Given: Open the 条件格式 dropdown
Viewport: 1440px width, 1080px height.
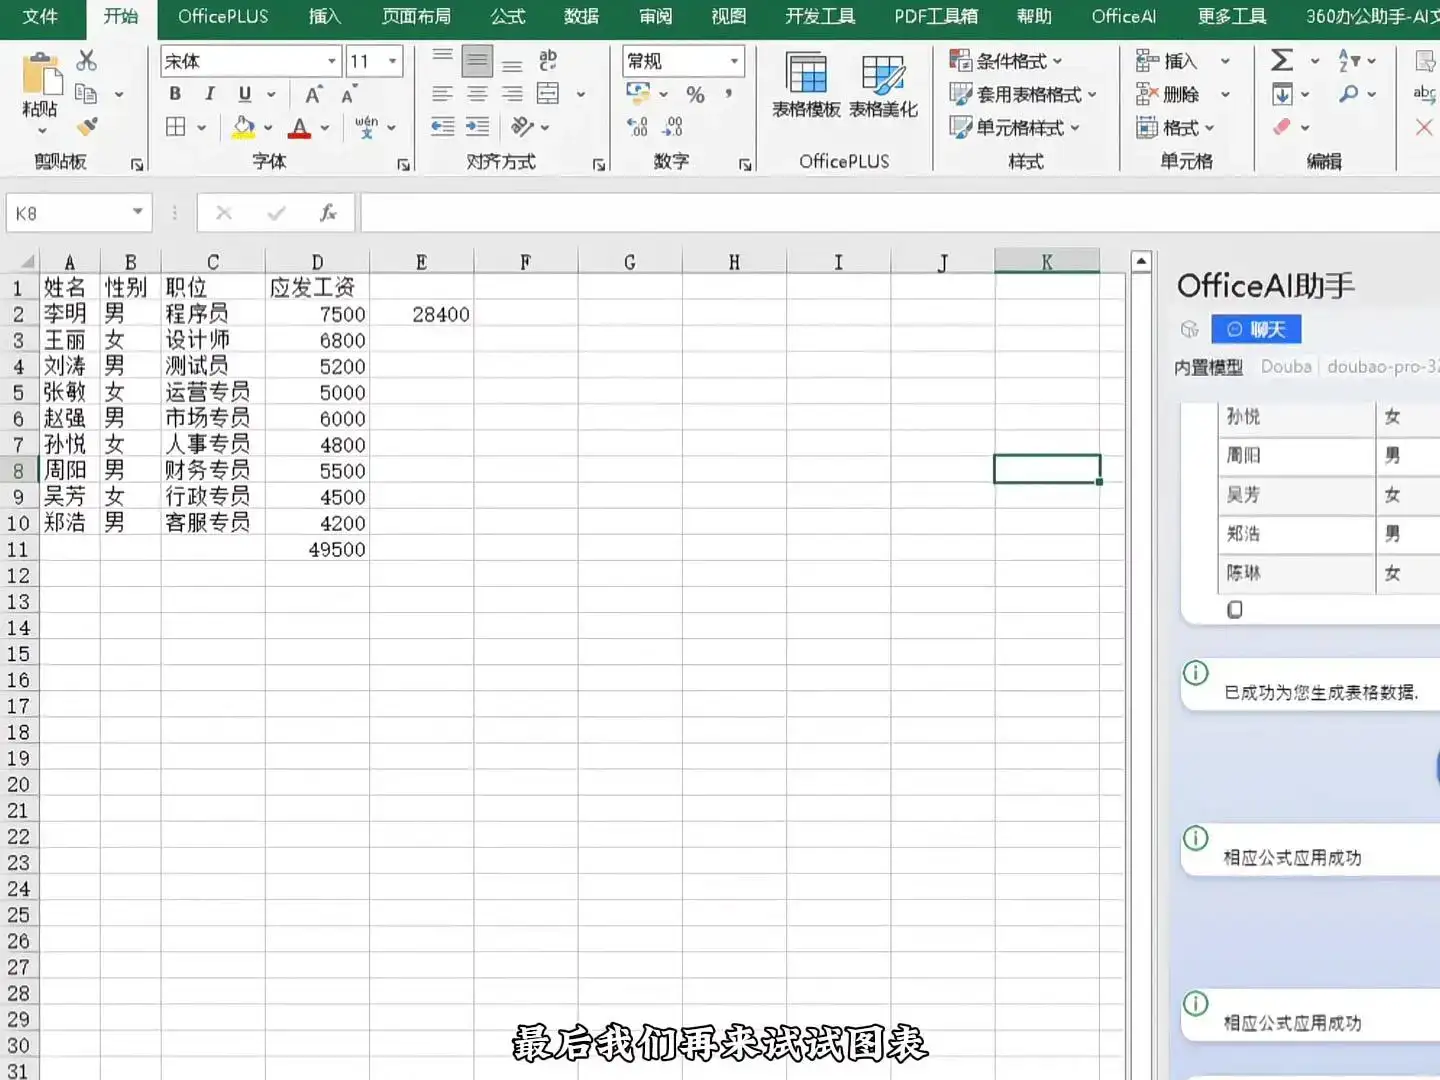Looking at the screenshot, I should pyautogui.click(x=1012, y=61).
